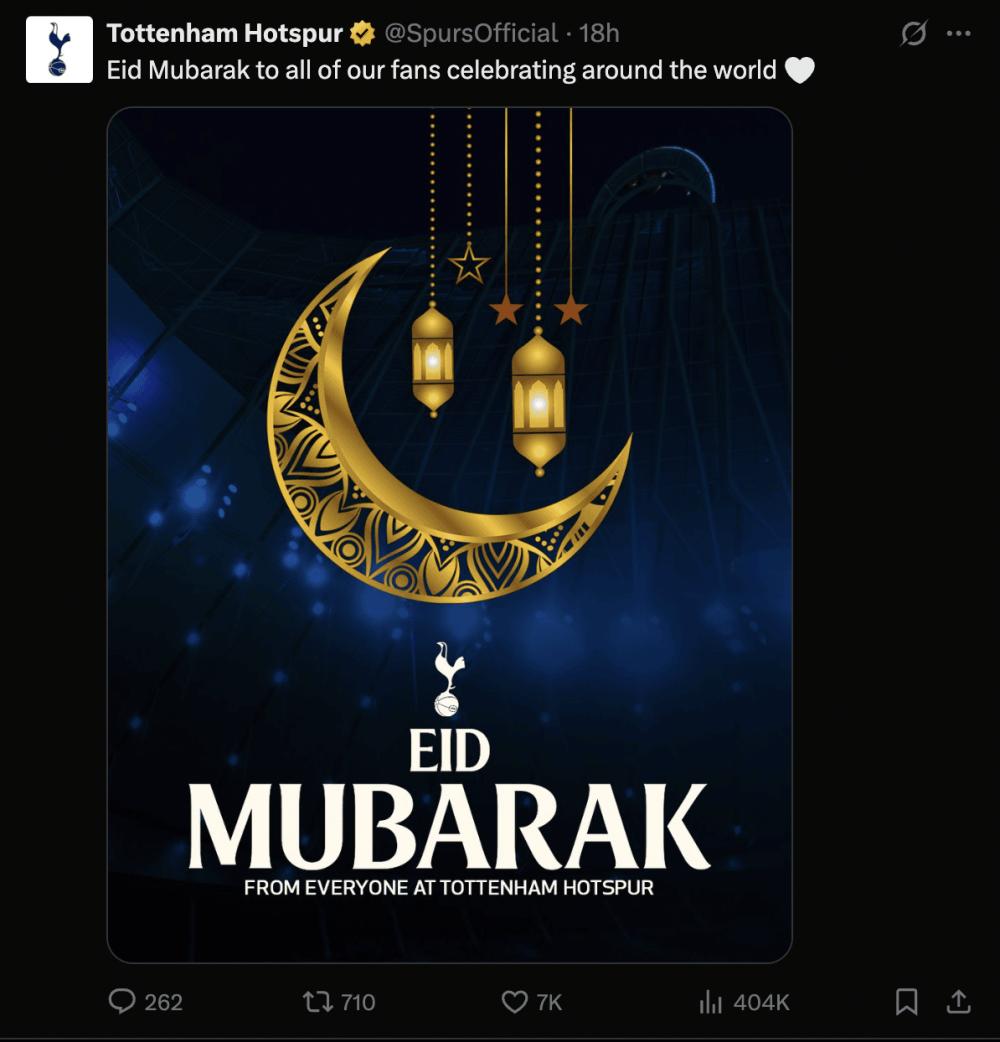
Task: Open the three-dot more options menu
Action: pyautogui.click(x=958, y=33)
